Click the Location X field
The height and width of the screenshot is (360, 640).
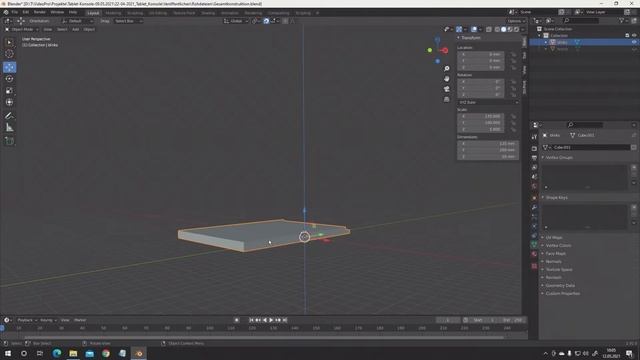coord(481,54)
